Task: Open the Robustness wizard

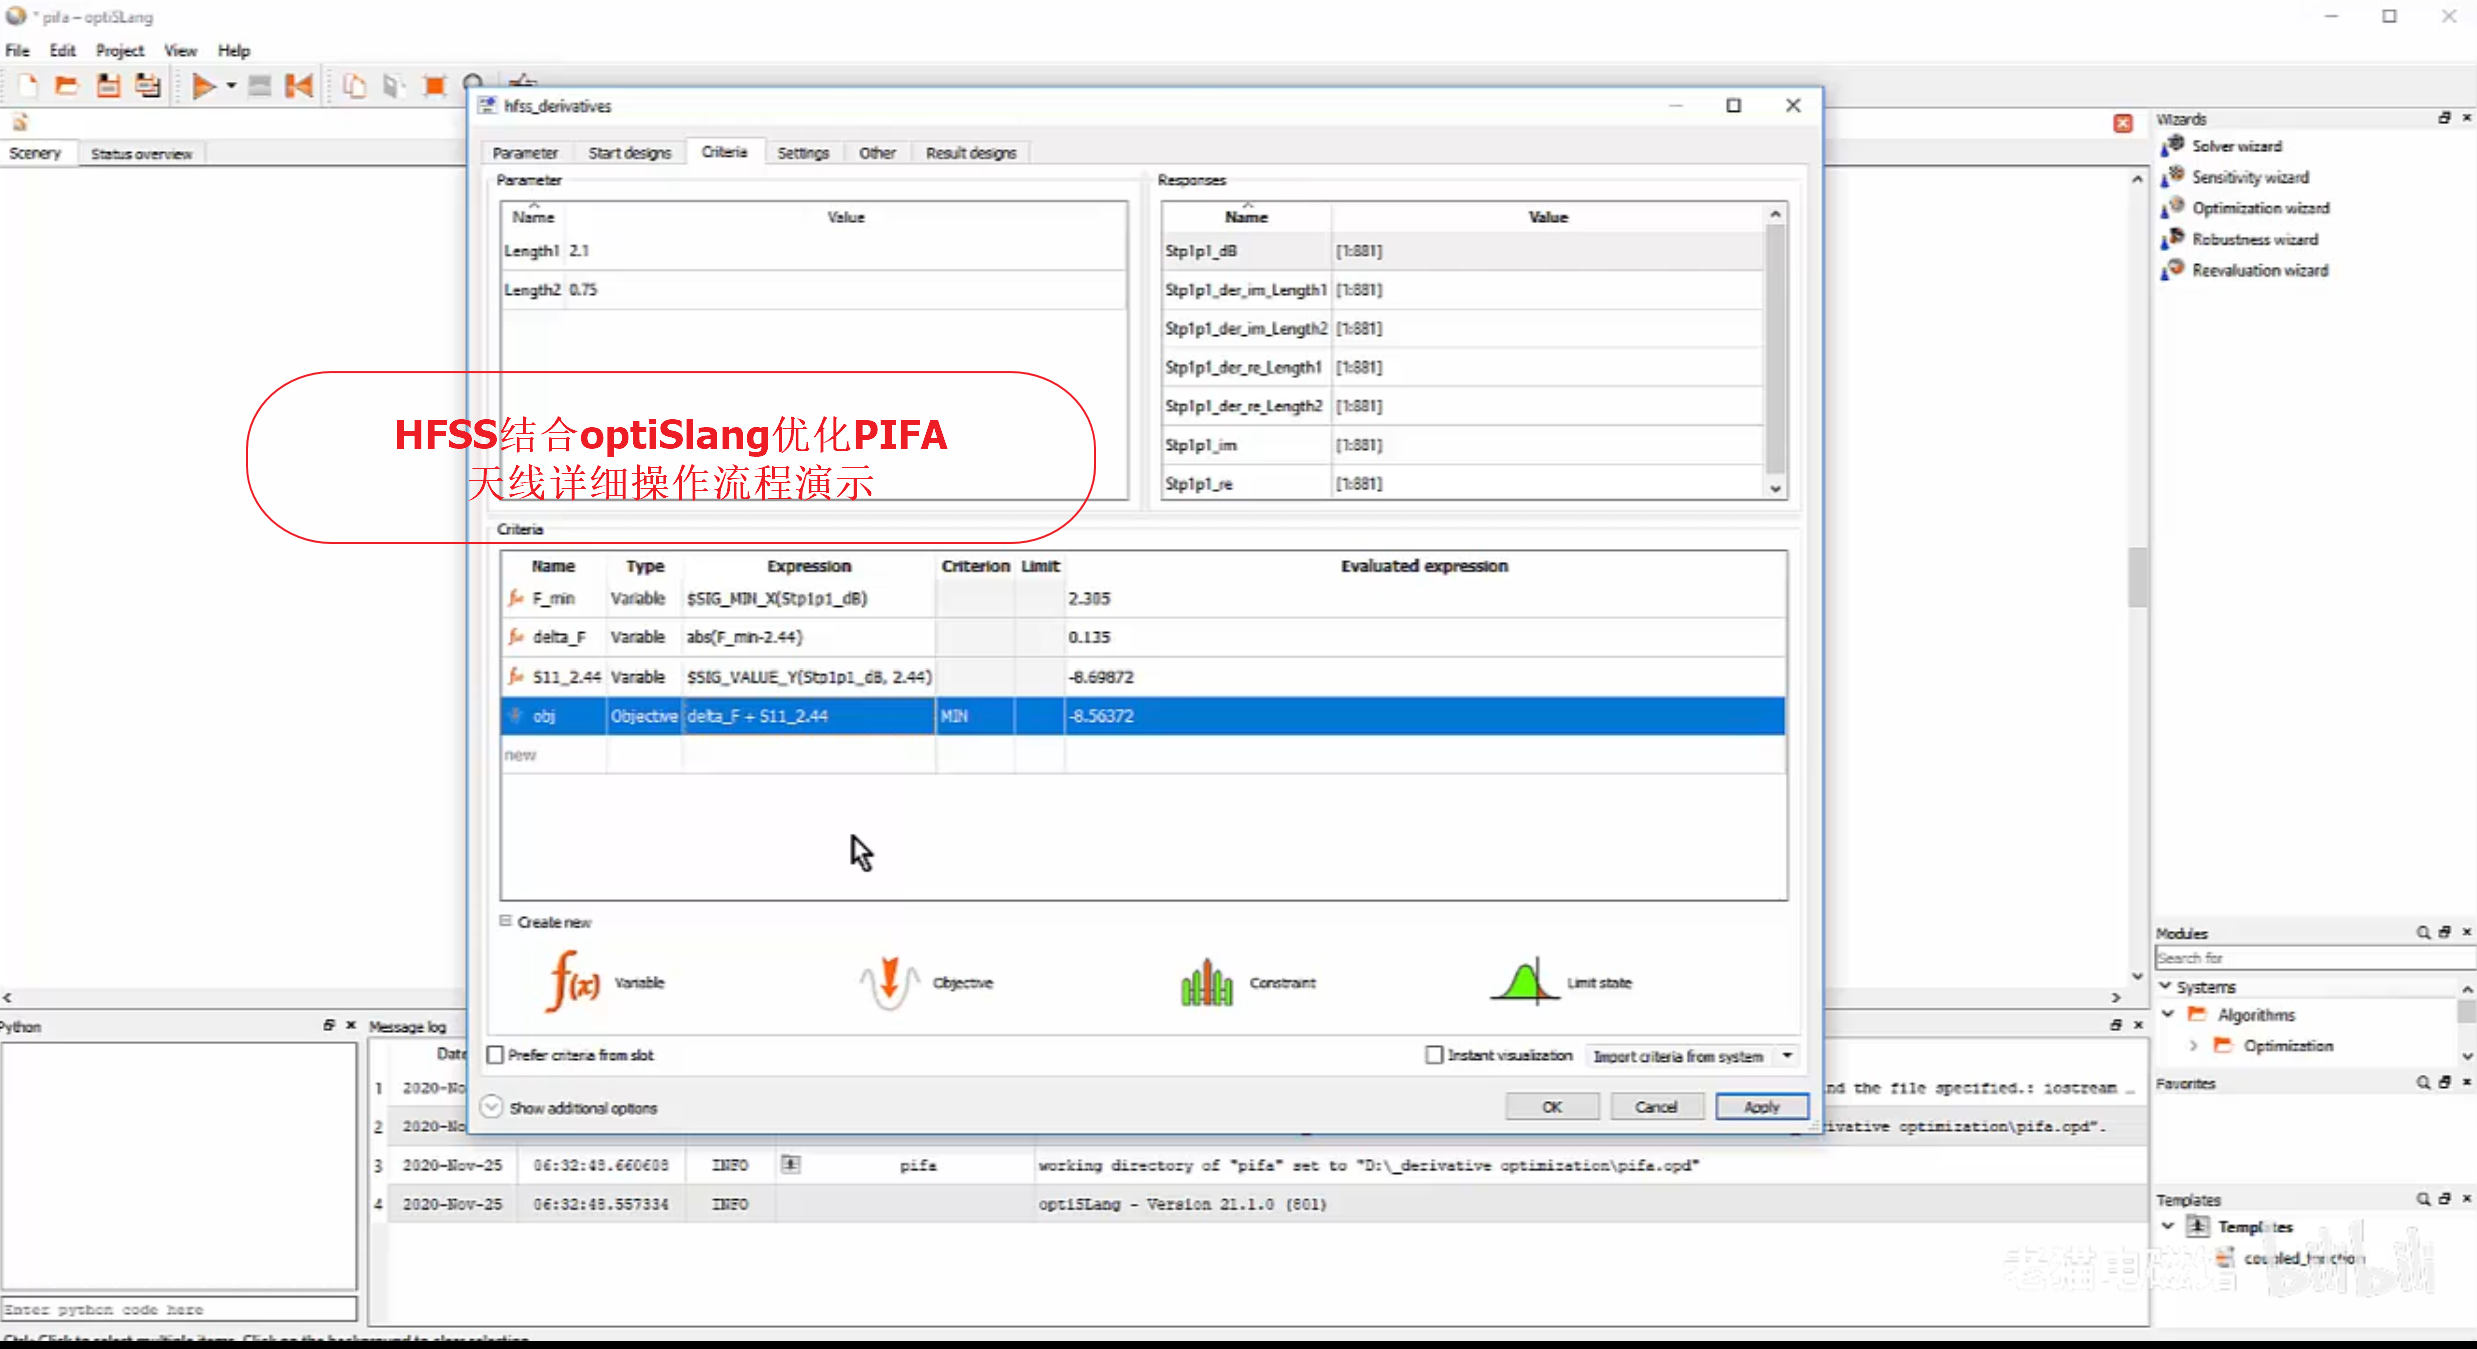Action: [x=2254, y=239]
